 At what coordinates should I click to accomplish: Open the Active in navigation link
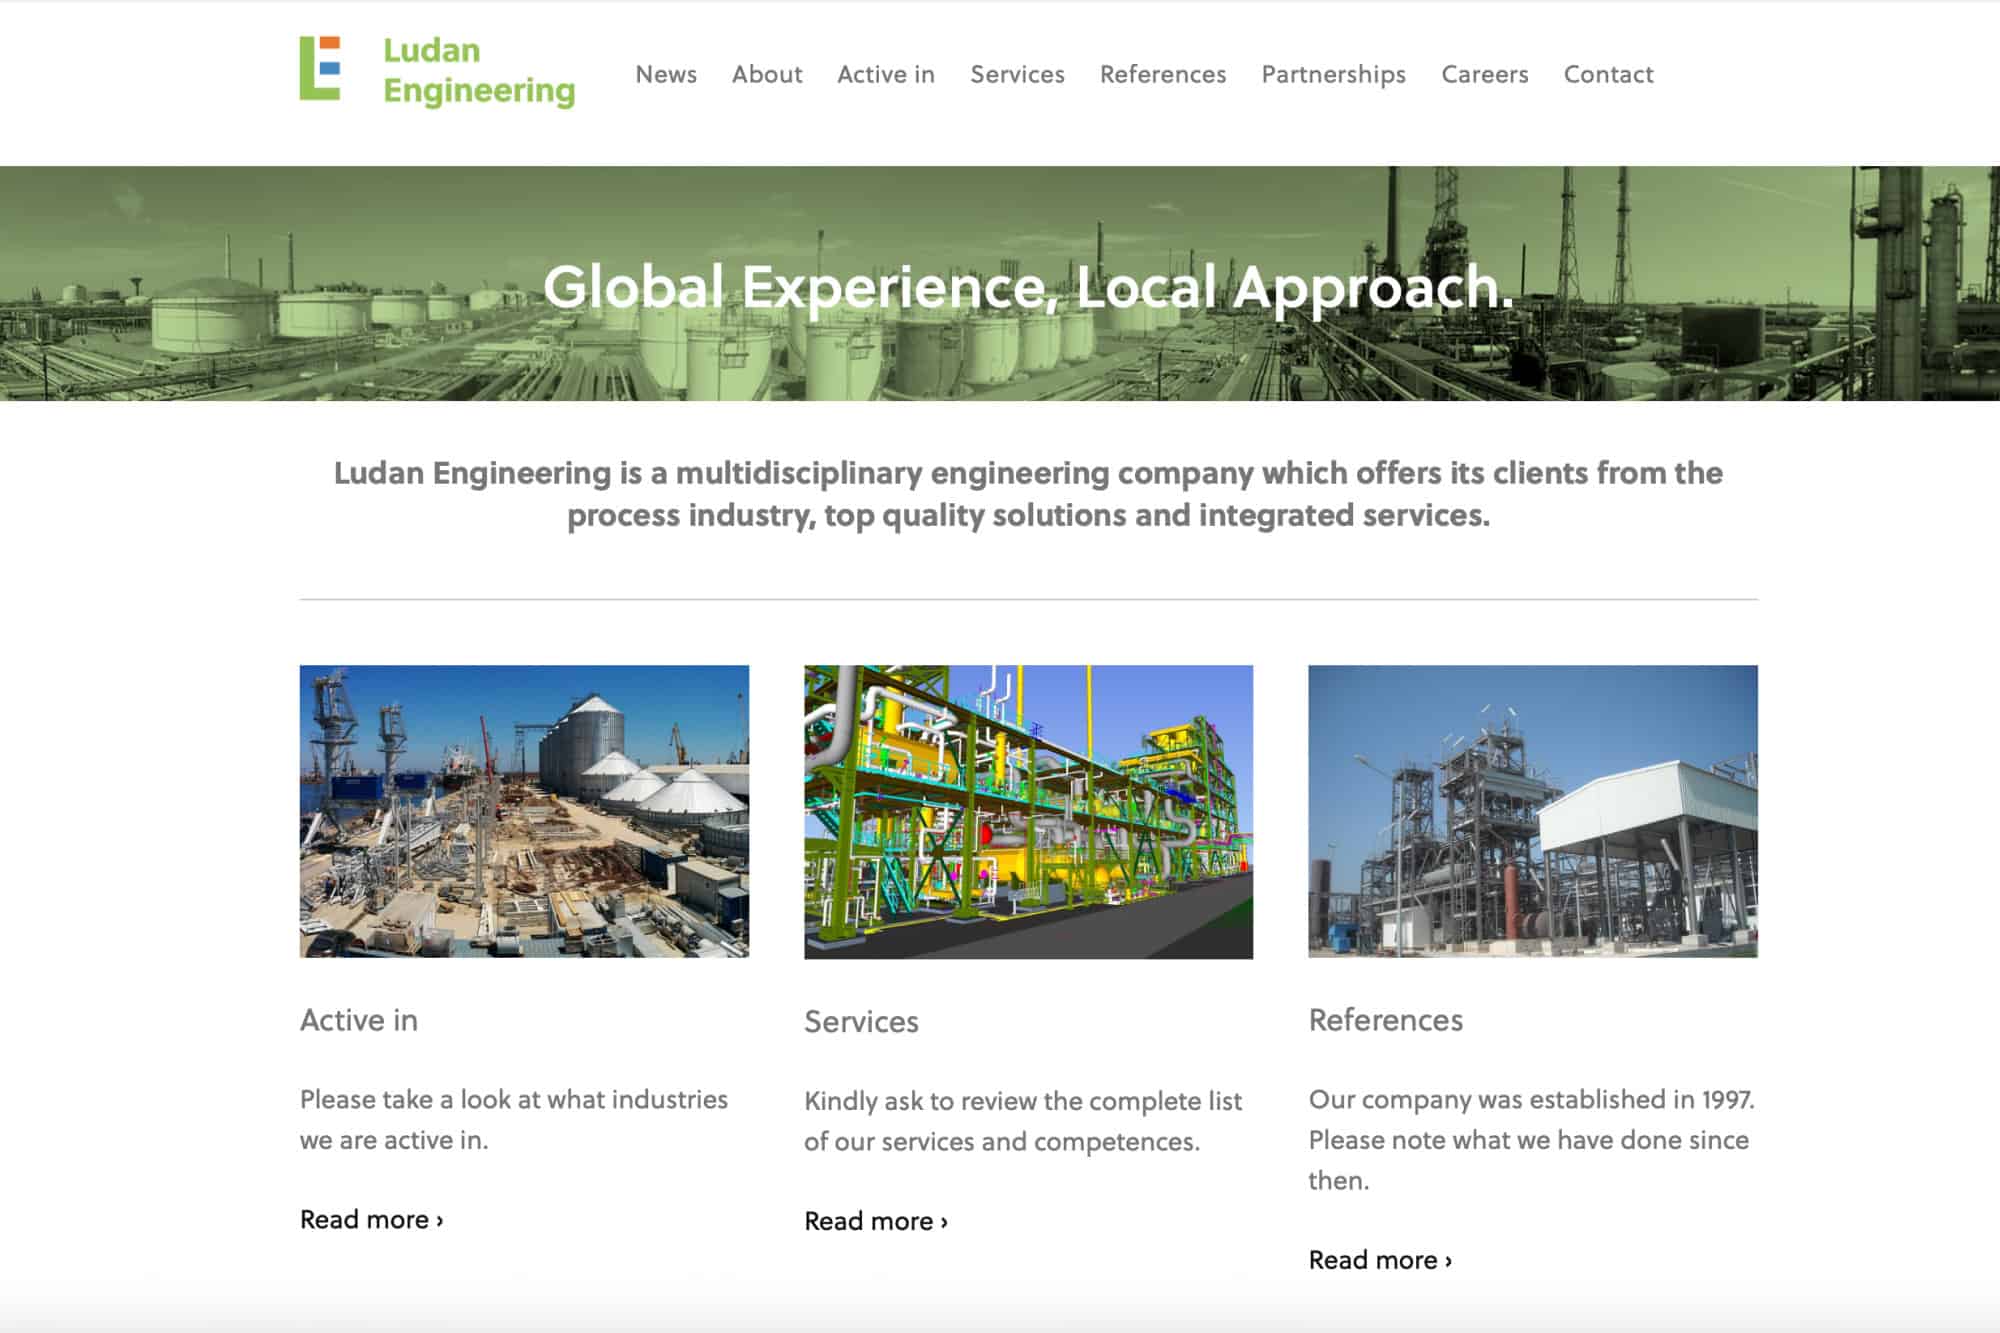click(885, 75)
